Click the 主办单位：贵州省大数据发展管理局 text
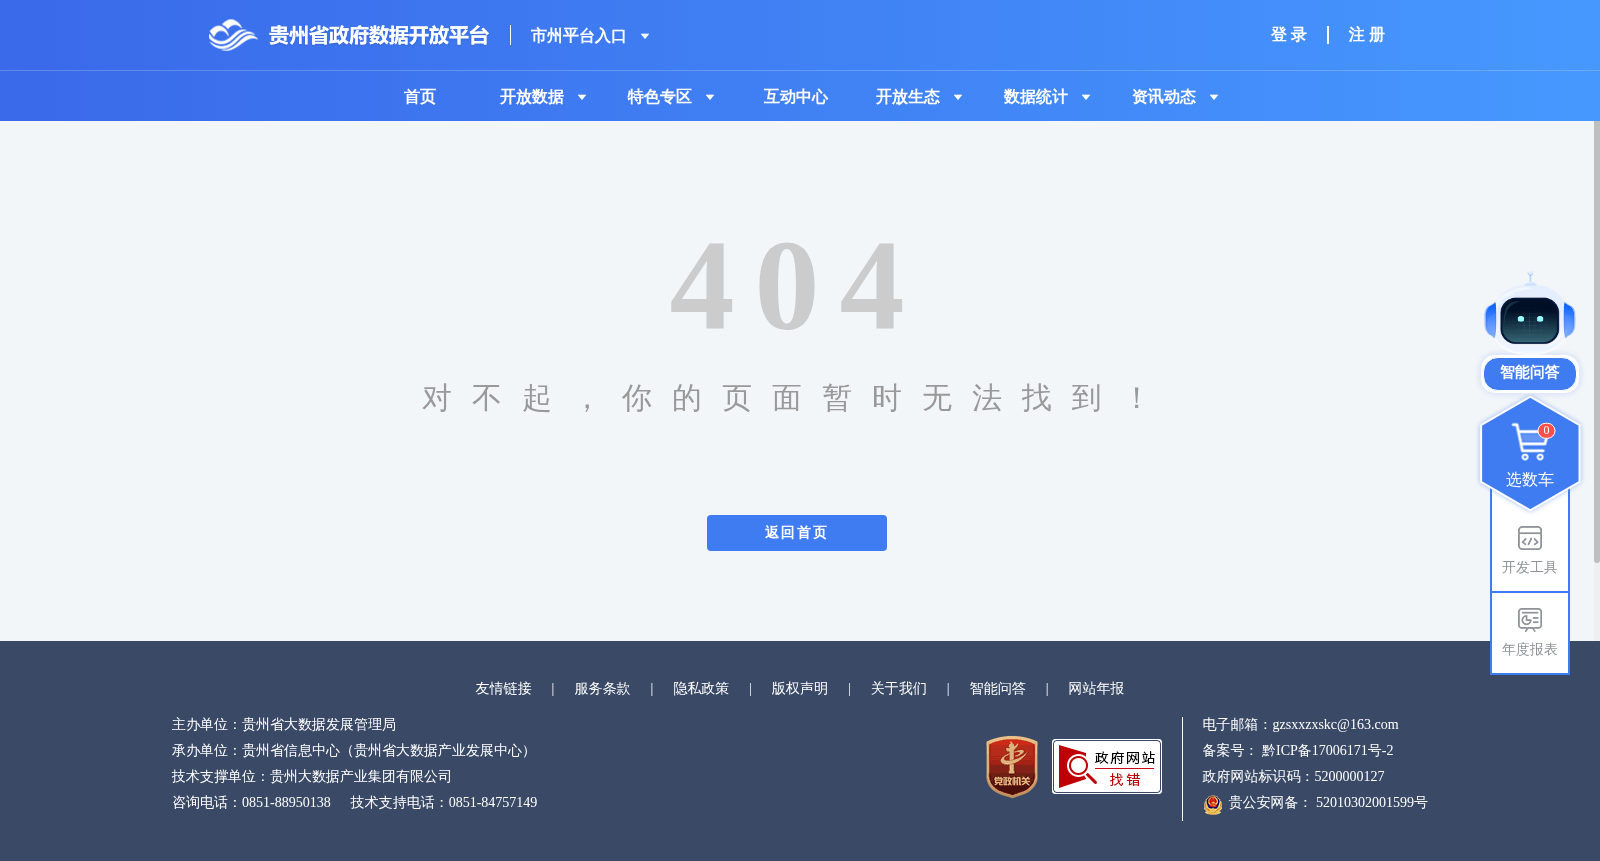Image resolution: width=1600 pixels, height=861 pixels. pyautogui.click(x=284, y=725)
